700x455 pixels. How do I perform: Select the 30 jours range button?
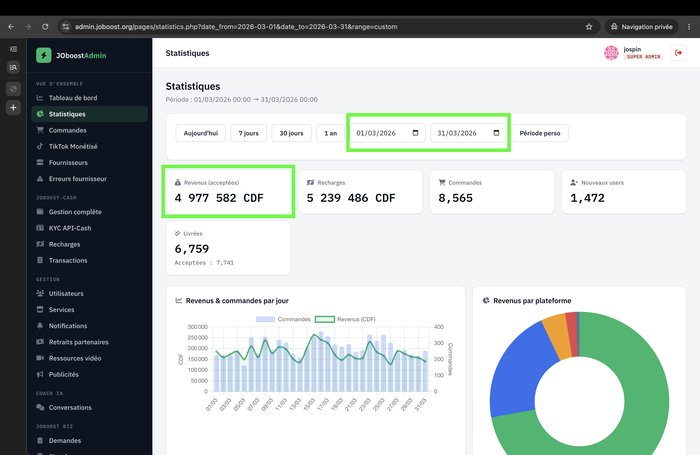point(292,133)
